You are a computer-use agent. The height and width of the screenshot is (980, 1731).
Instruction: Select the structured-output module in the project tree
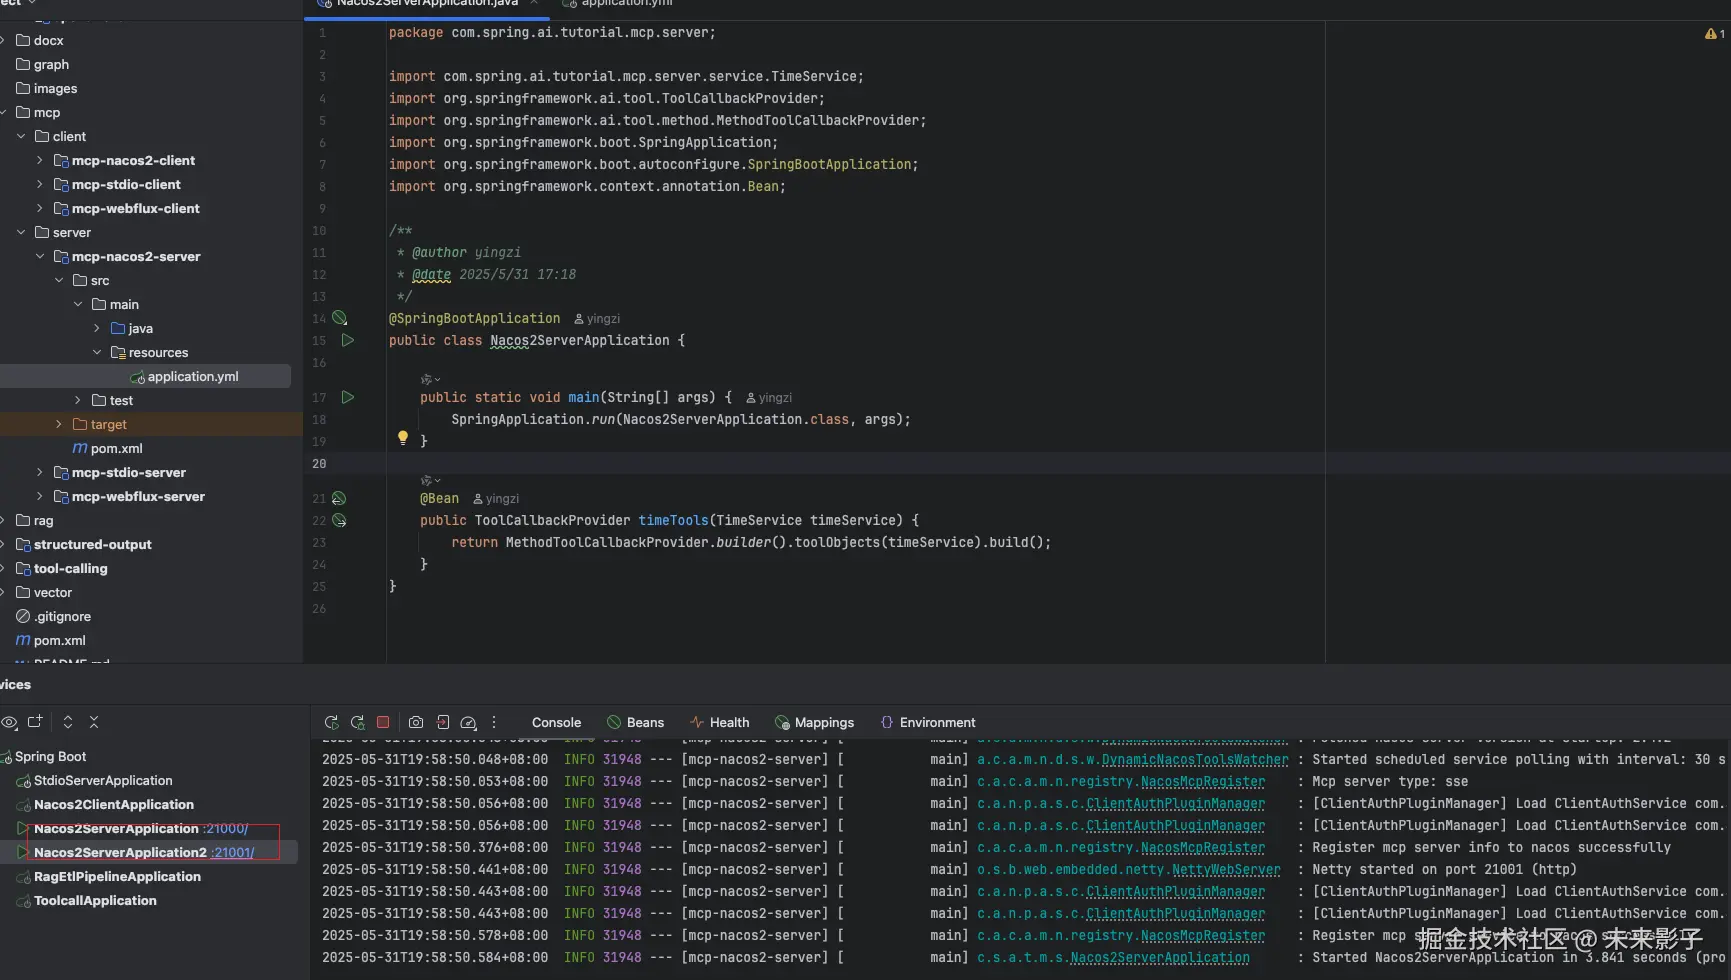tap(93, 544)
